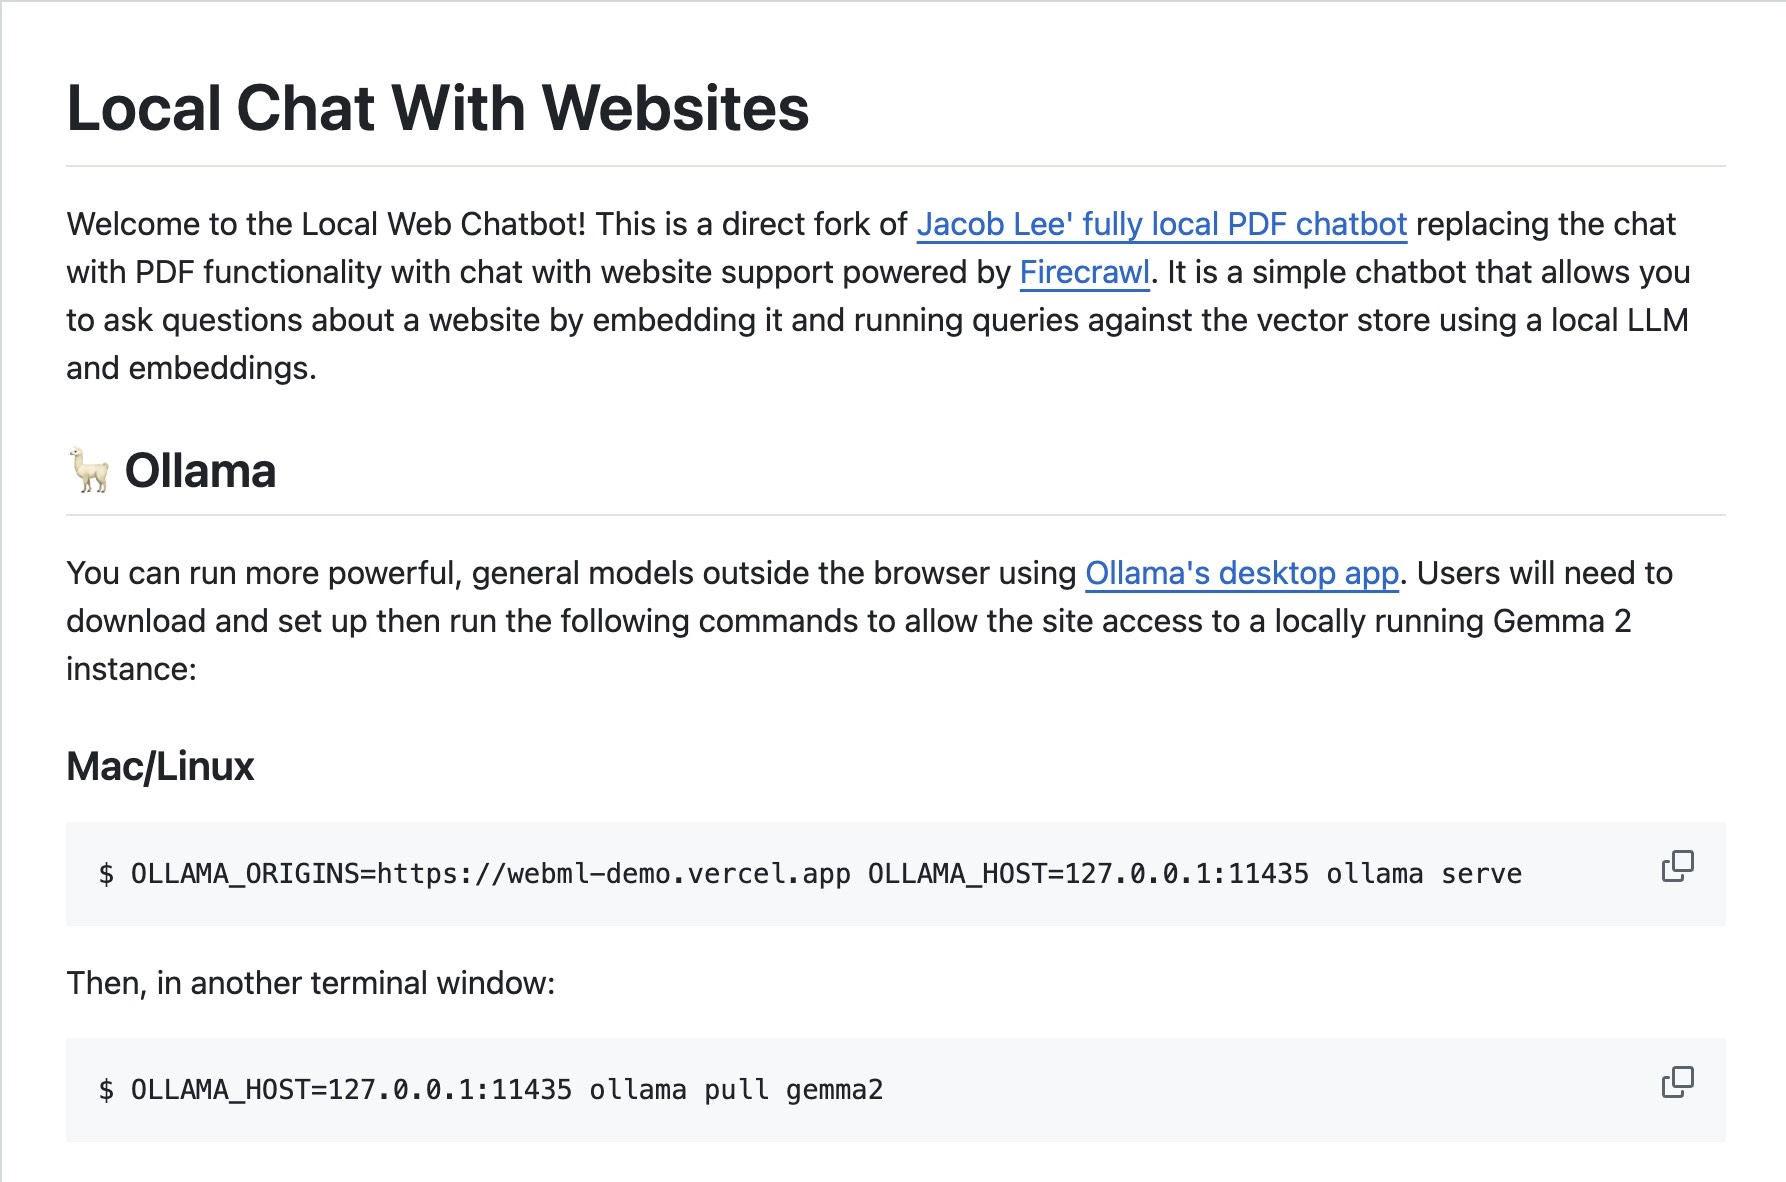Click the word serve in first command
The image size is (1786, 1182).
pyautogui.click(x=1481, y=874)
